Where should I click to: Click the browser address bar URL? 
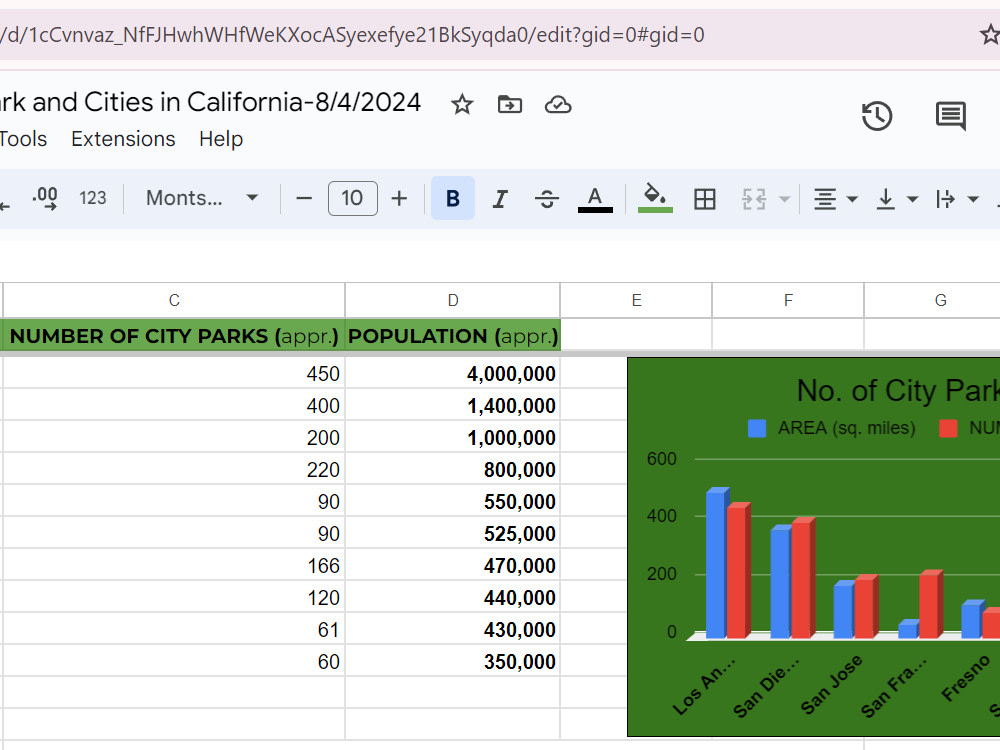pyautogui.click(x=352, y=34)
